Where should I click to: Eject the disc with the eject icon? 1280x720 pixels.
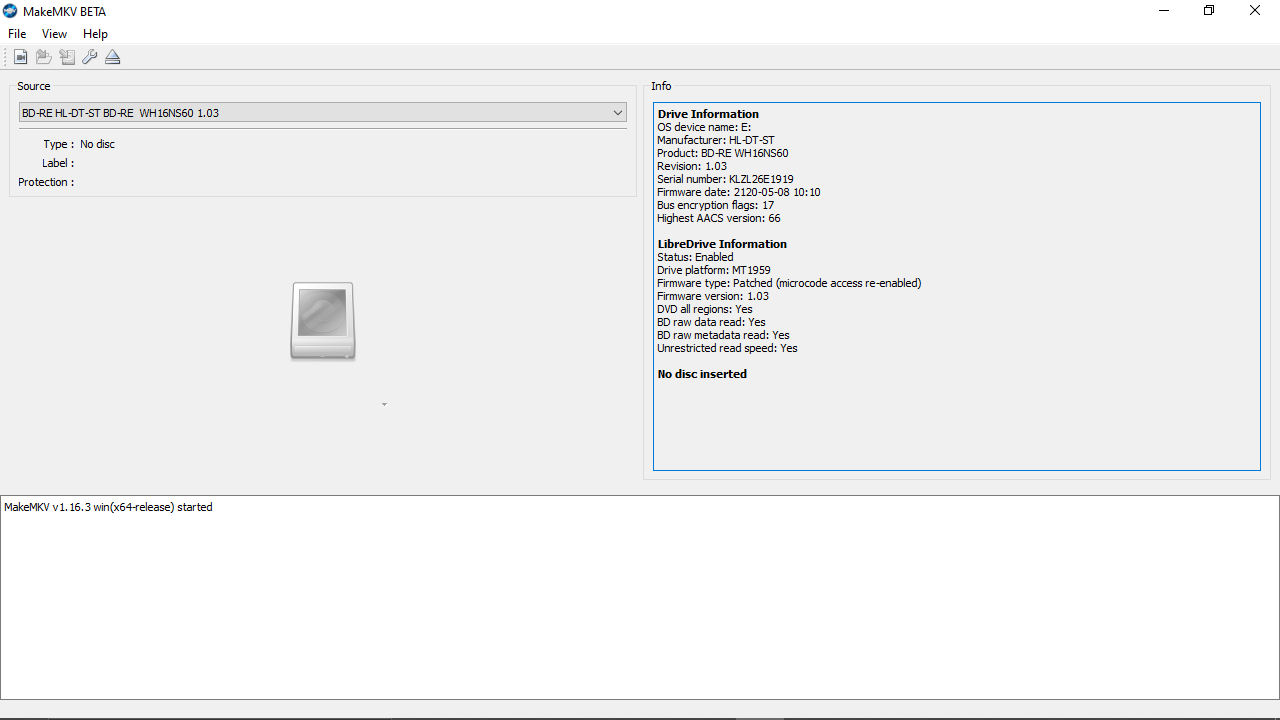coord(113,57)
